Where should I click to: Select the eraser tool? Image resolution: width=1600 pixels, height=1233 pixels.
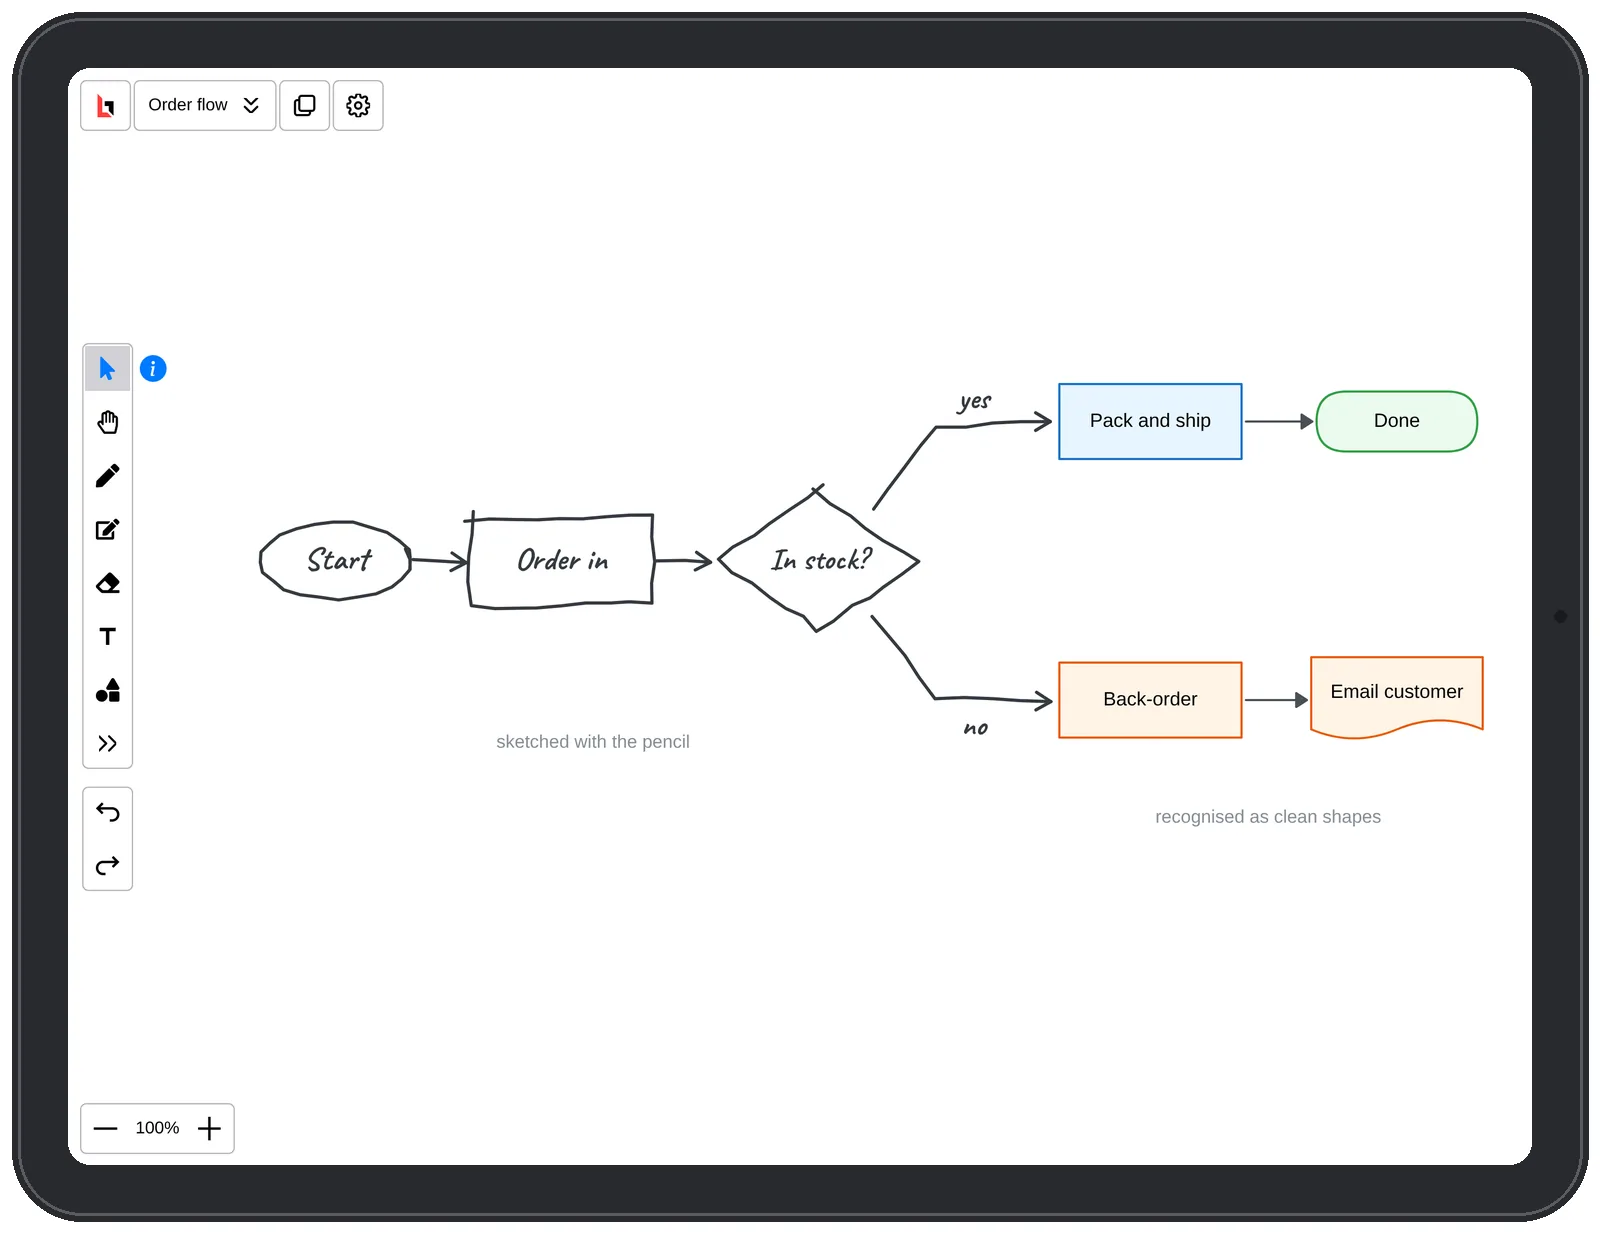point(108,583)
